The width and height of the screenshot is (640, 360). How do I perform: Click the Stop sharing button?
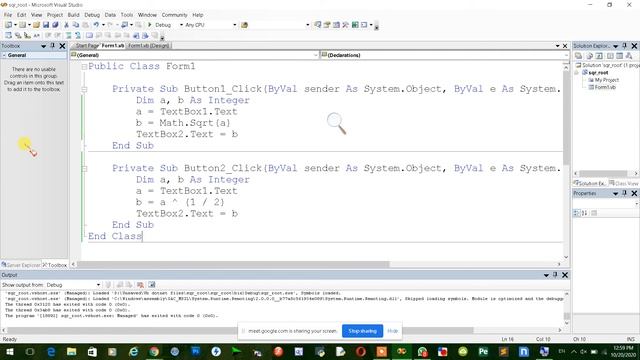(x=362, y=331)
